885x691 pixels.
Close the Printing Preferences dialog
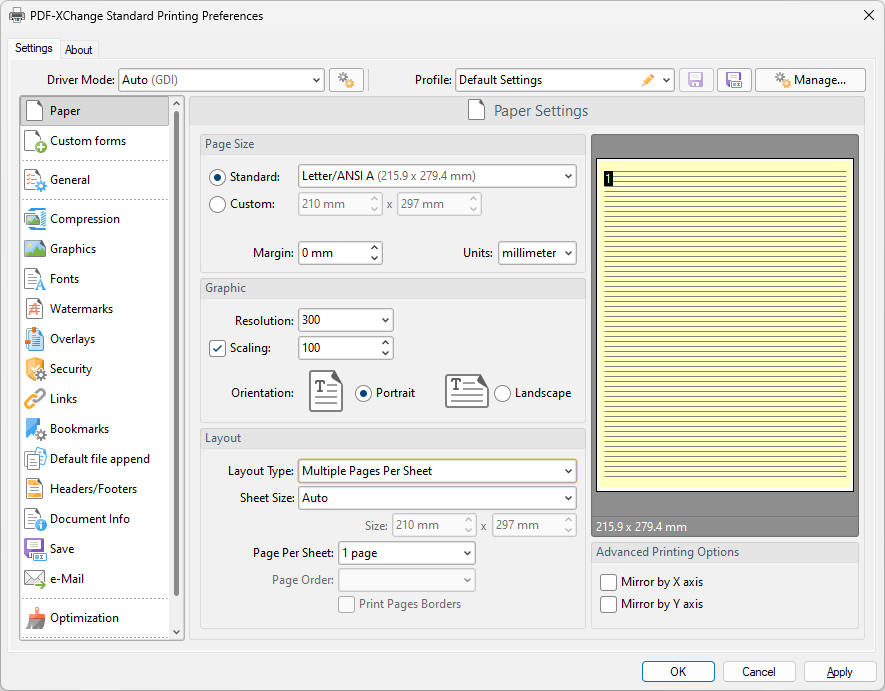(869, 15)
